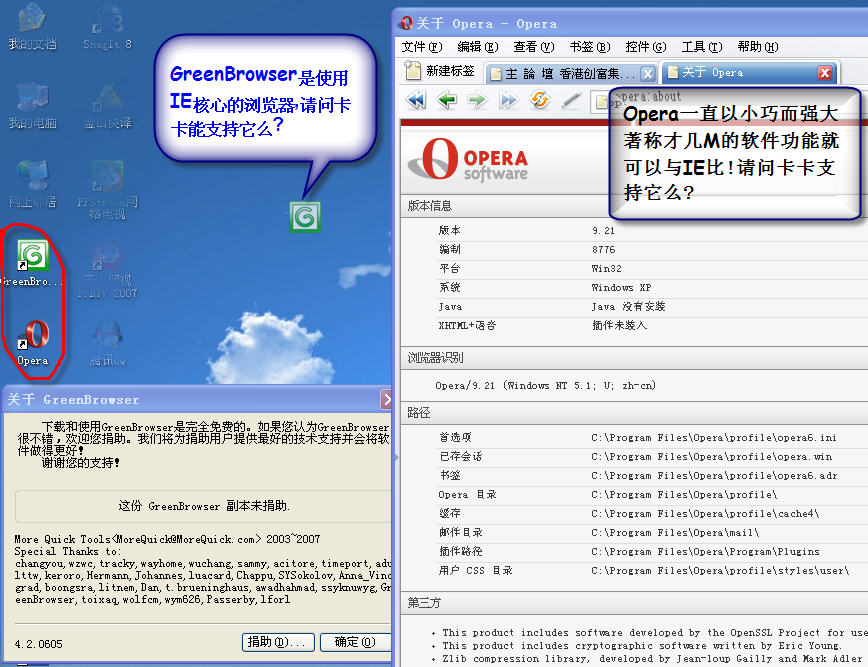Select the 金山快译 desktop icon

pyautogui.click(x=107, y=106)
